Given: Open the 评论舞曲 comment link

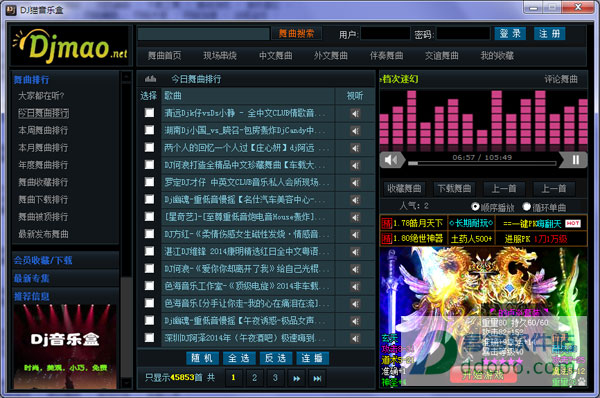Looking at the screenshot, I should [561, 79].
